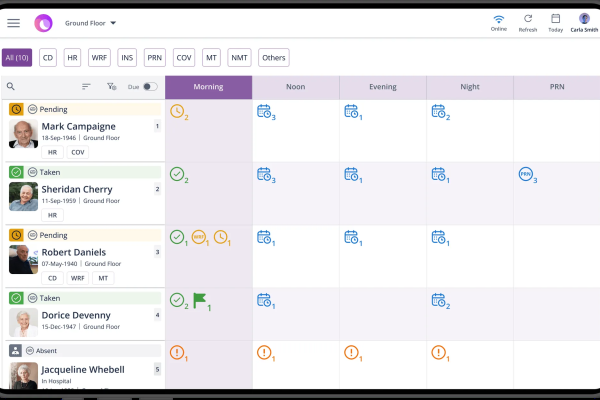Click the filter funnel icon
The width and height of the screenshot is (600, 400).
pyautogui.click(x=111, y=87)
